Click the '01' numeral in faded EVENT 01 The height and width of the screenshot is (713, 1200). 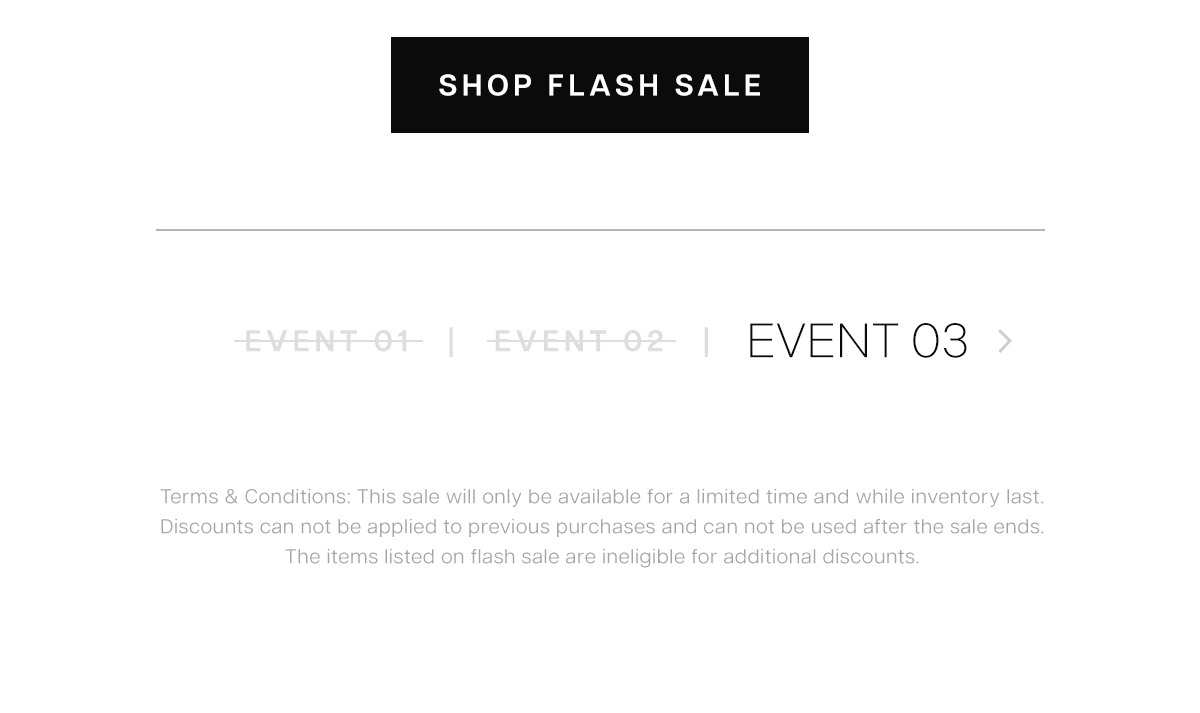pos(393,341)
